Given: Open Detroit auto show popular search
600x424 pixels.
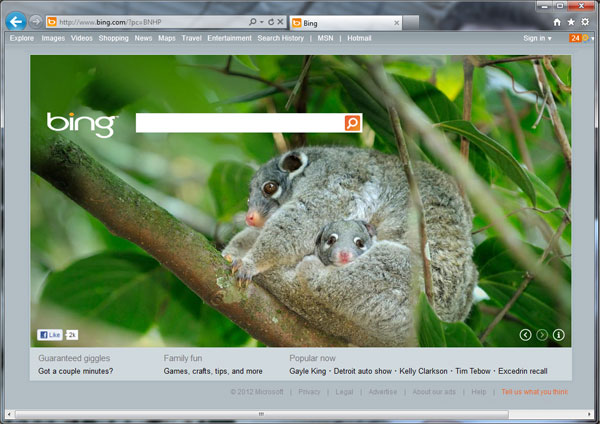Looking at the screenshot, I should click(363, 371).
